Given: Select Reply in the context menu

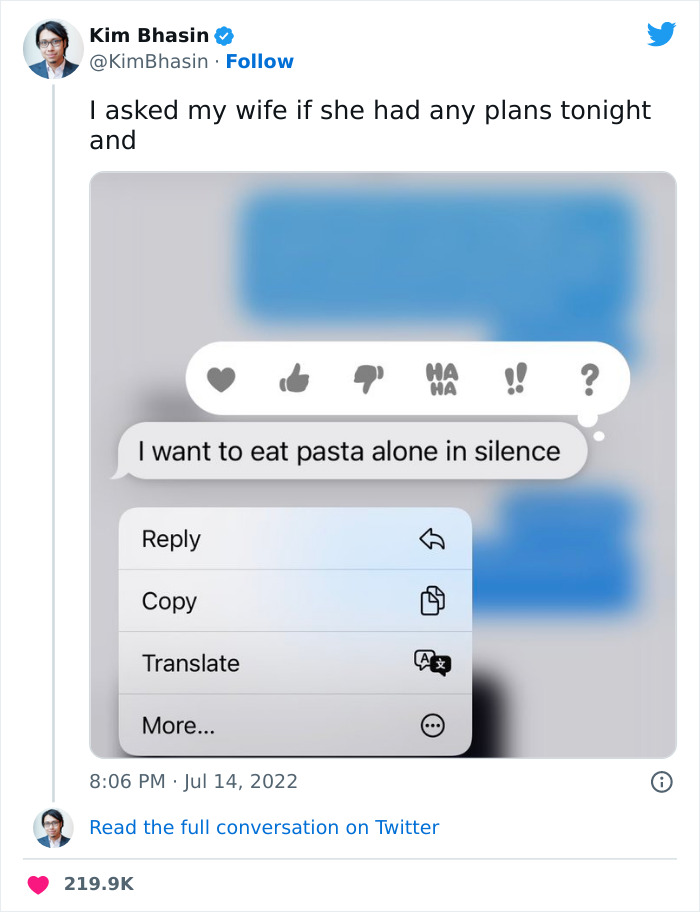Looking at the screenshot, I should pos(295,539).
